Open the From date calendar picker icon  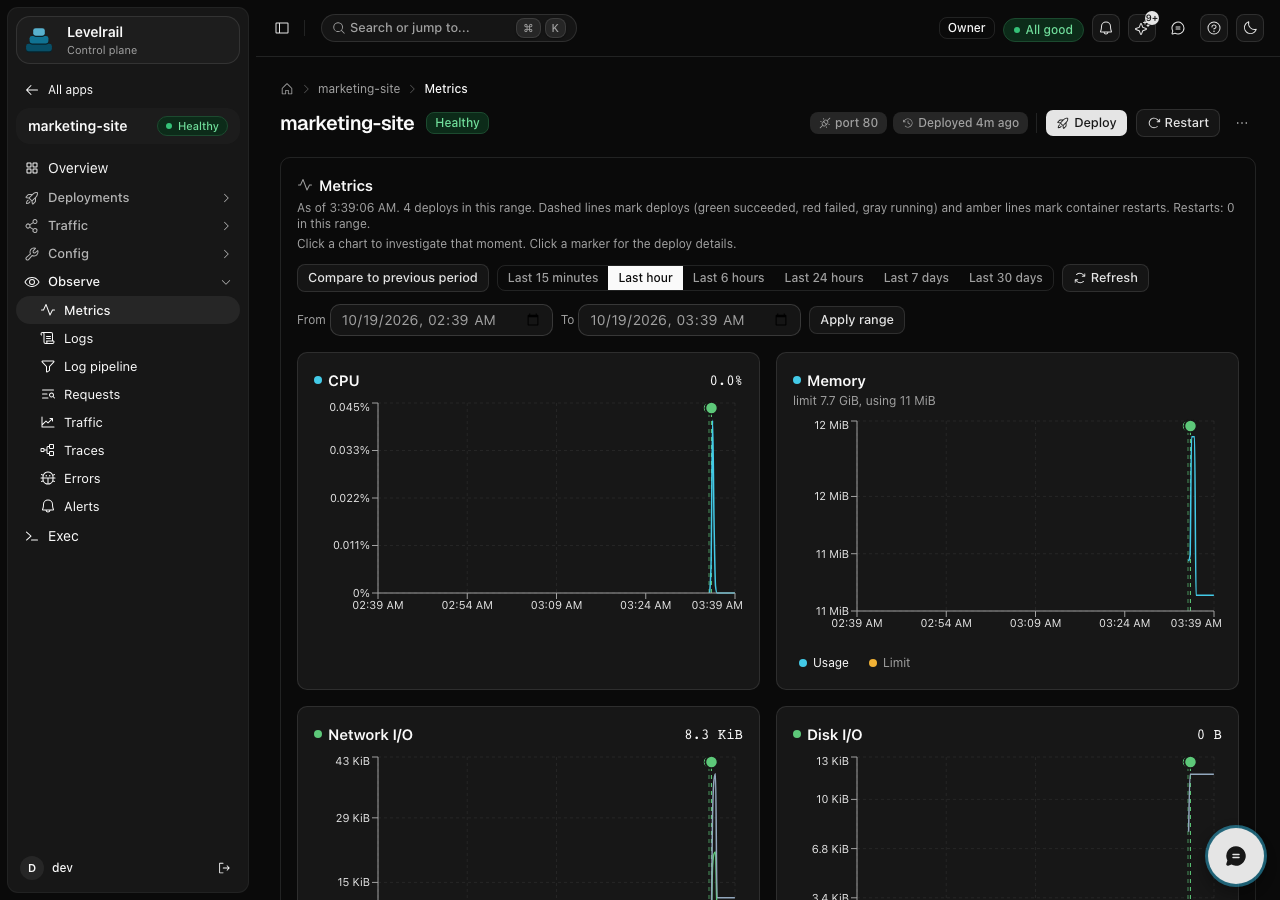(x=533, y=320)
